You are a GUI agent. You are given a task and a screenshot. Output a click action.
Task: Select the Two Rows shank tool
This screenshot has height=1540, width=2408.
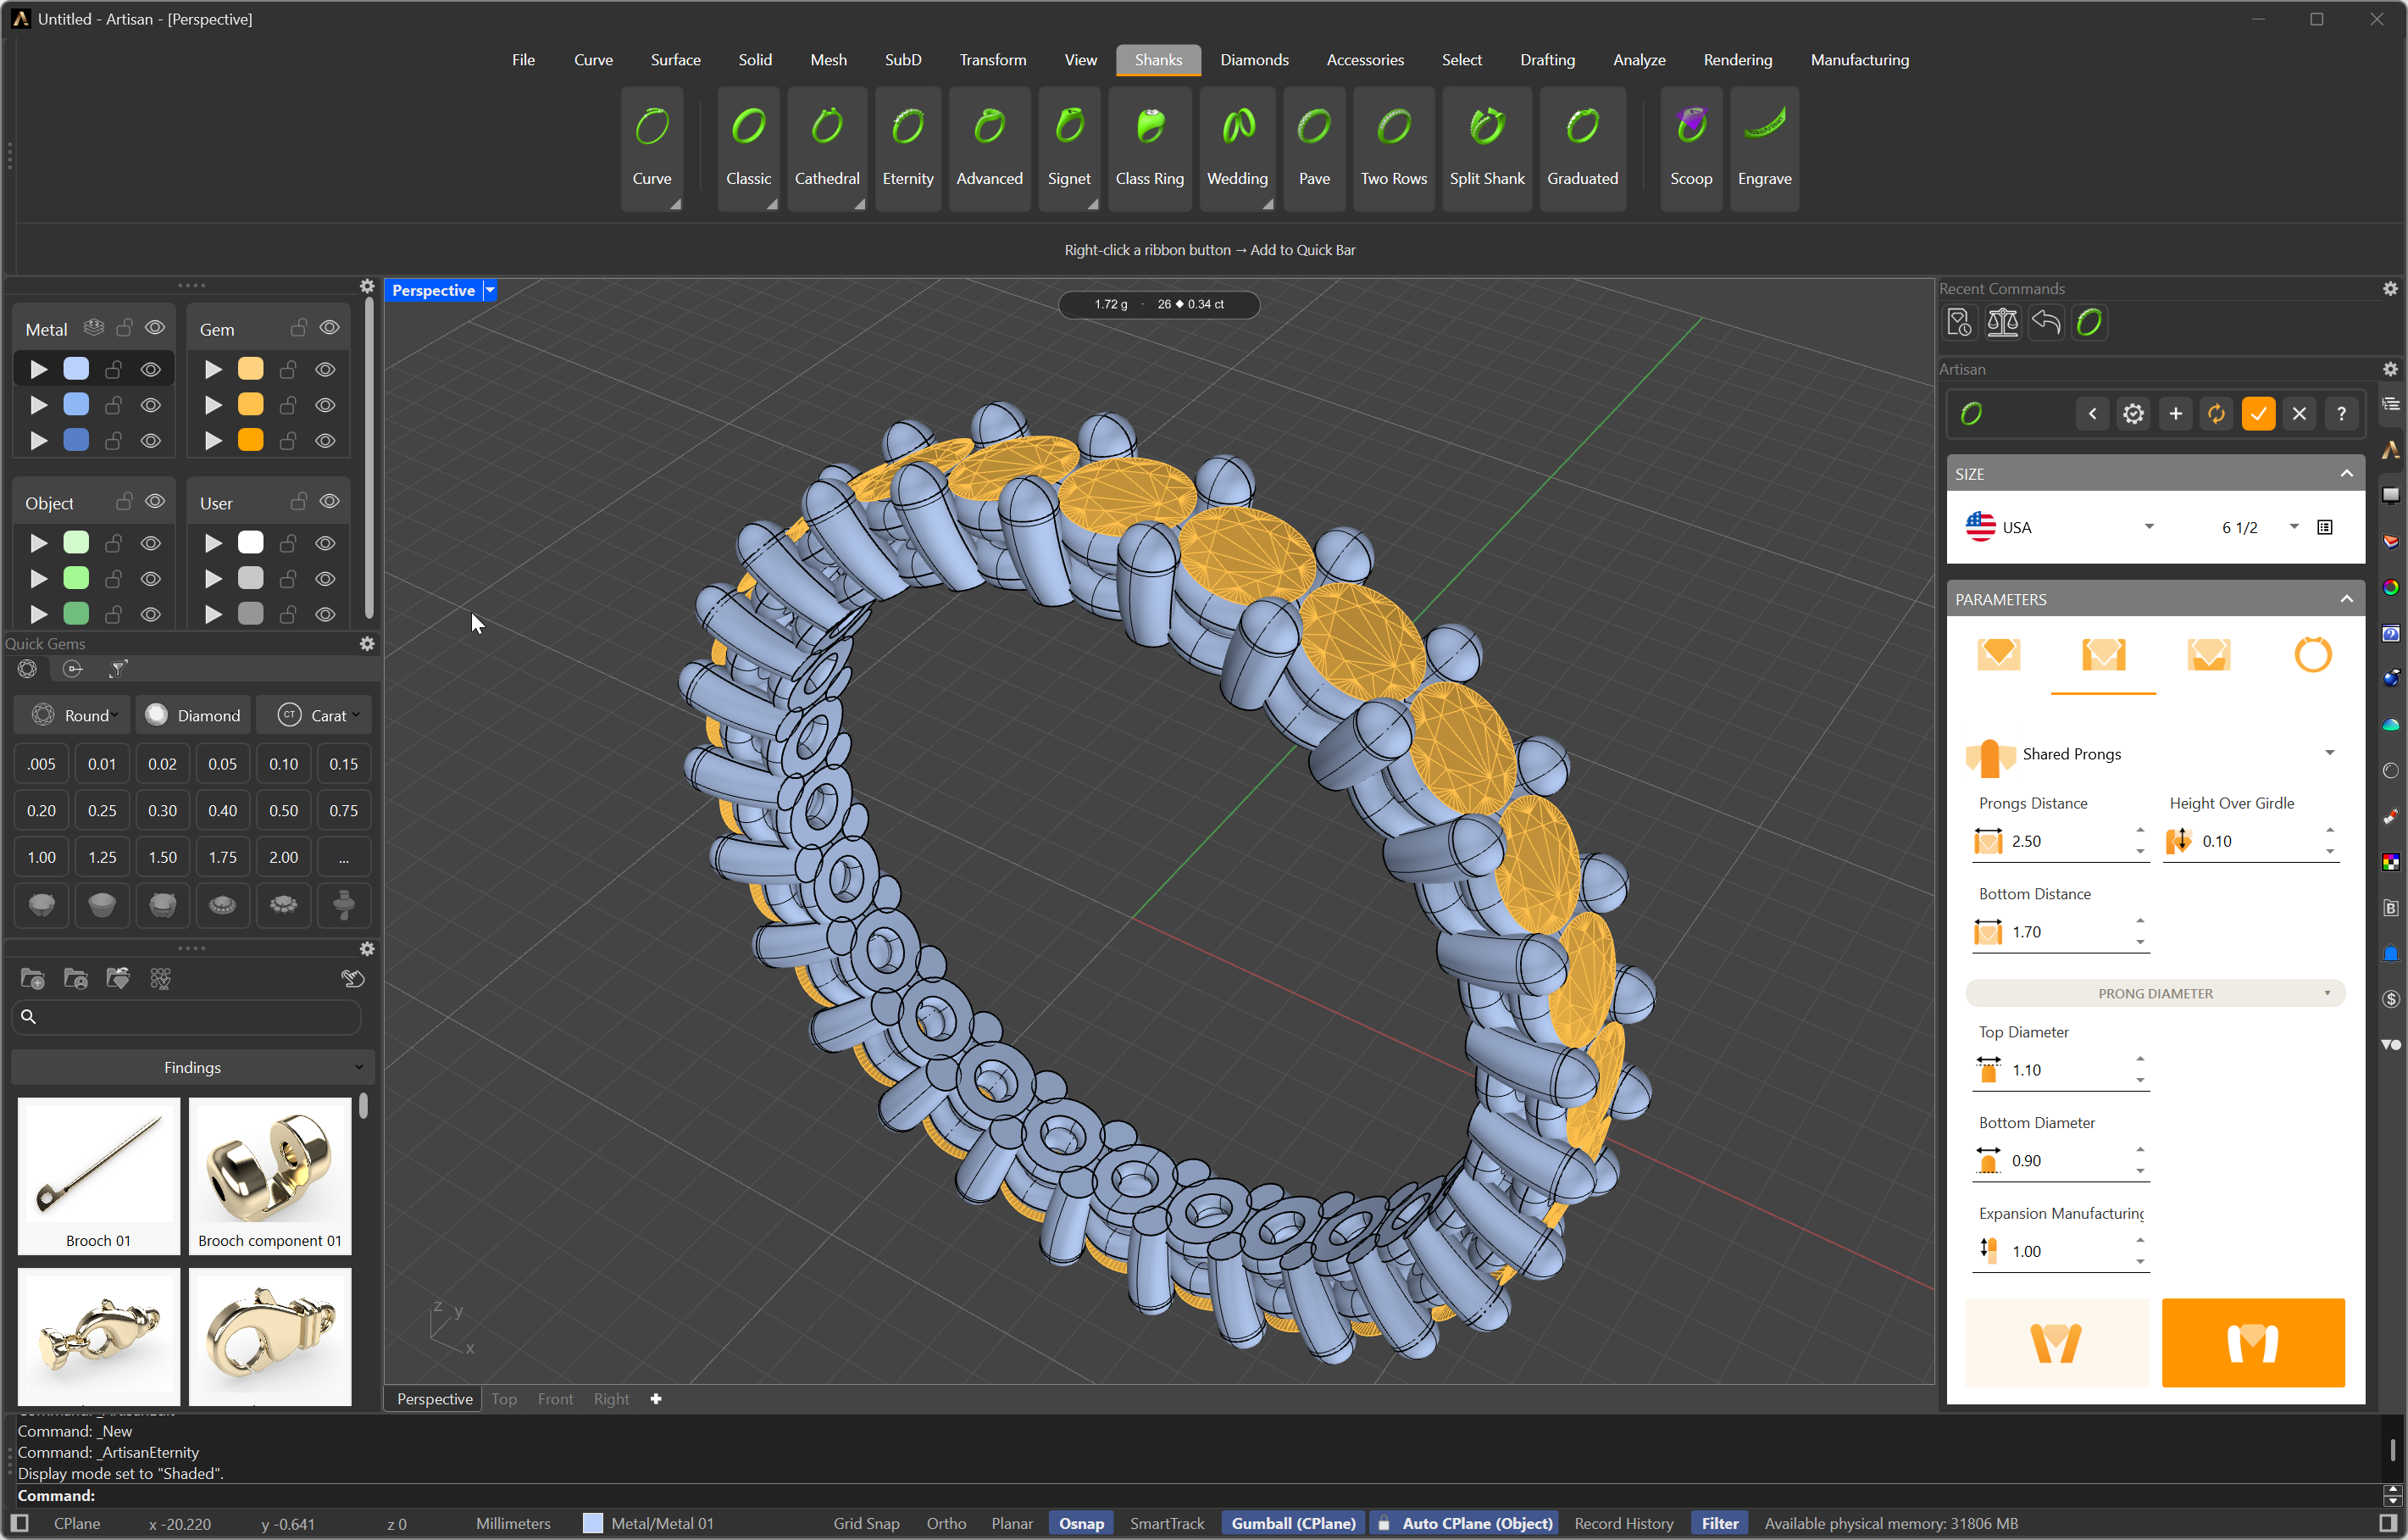click(x=1393, y=148)
